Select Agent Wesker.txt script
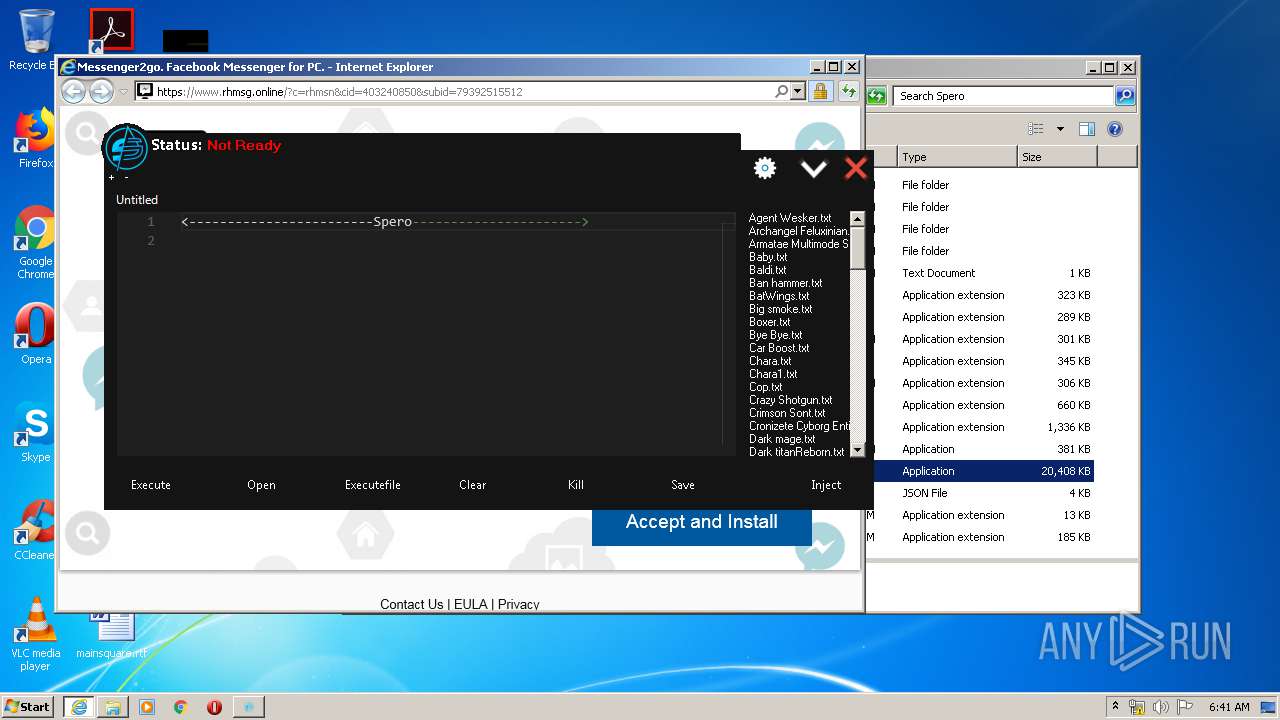 tap(790, 218)
